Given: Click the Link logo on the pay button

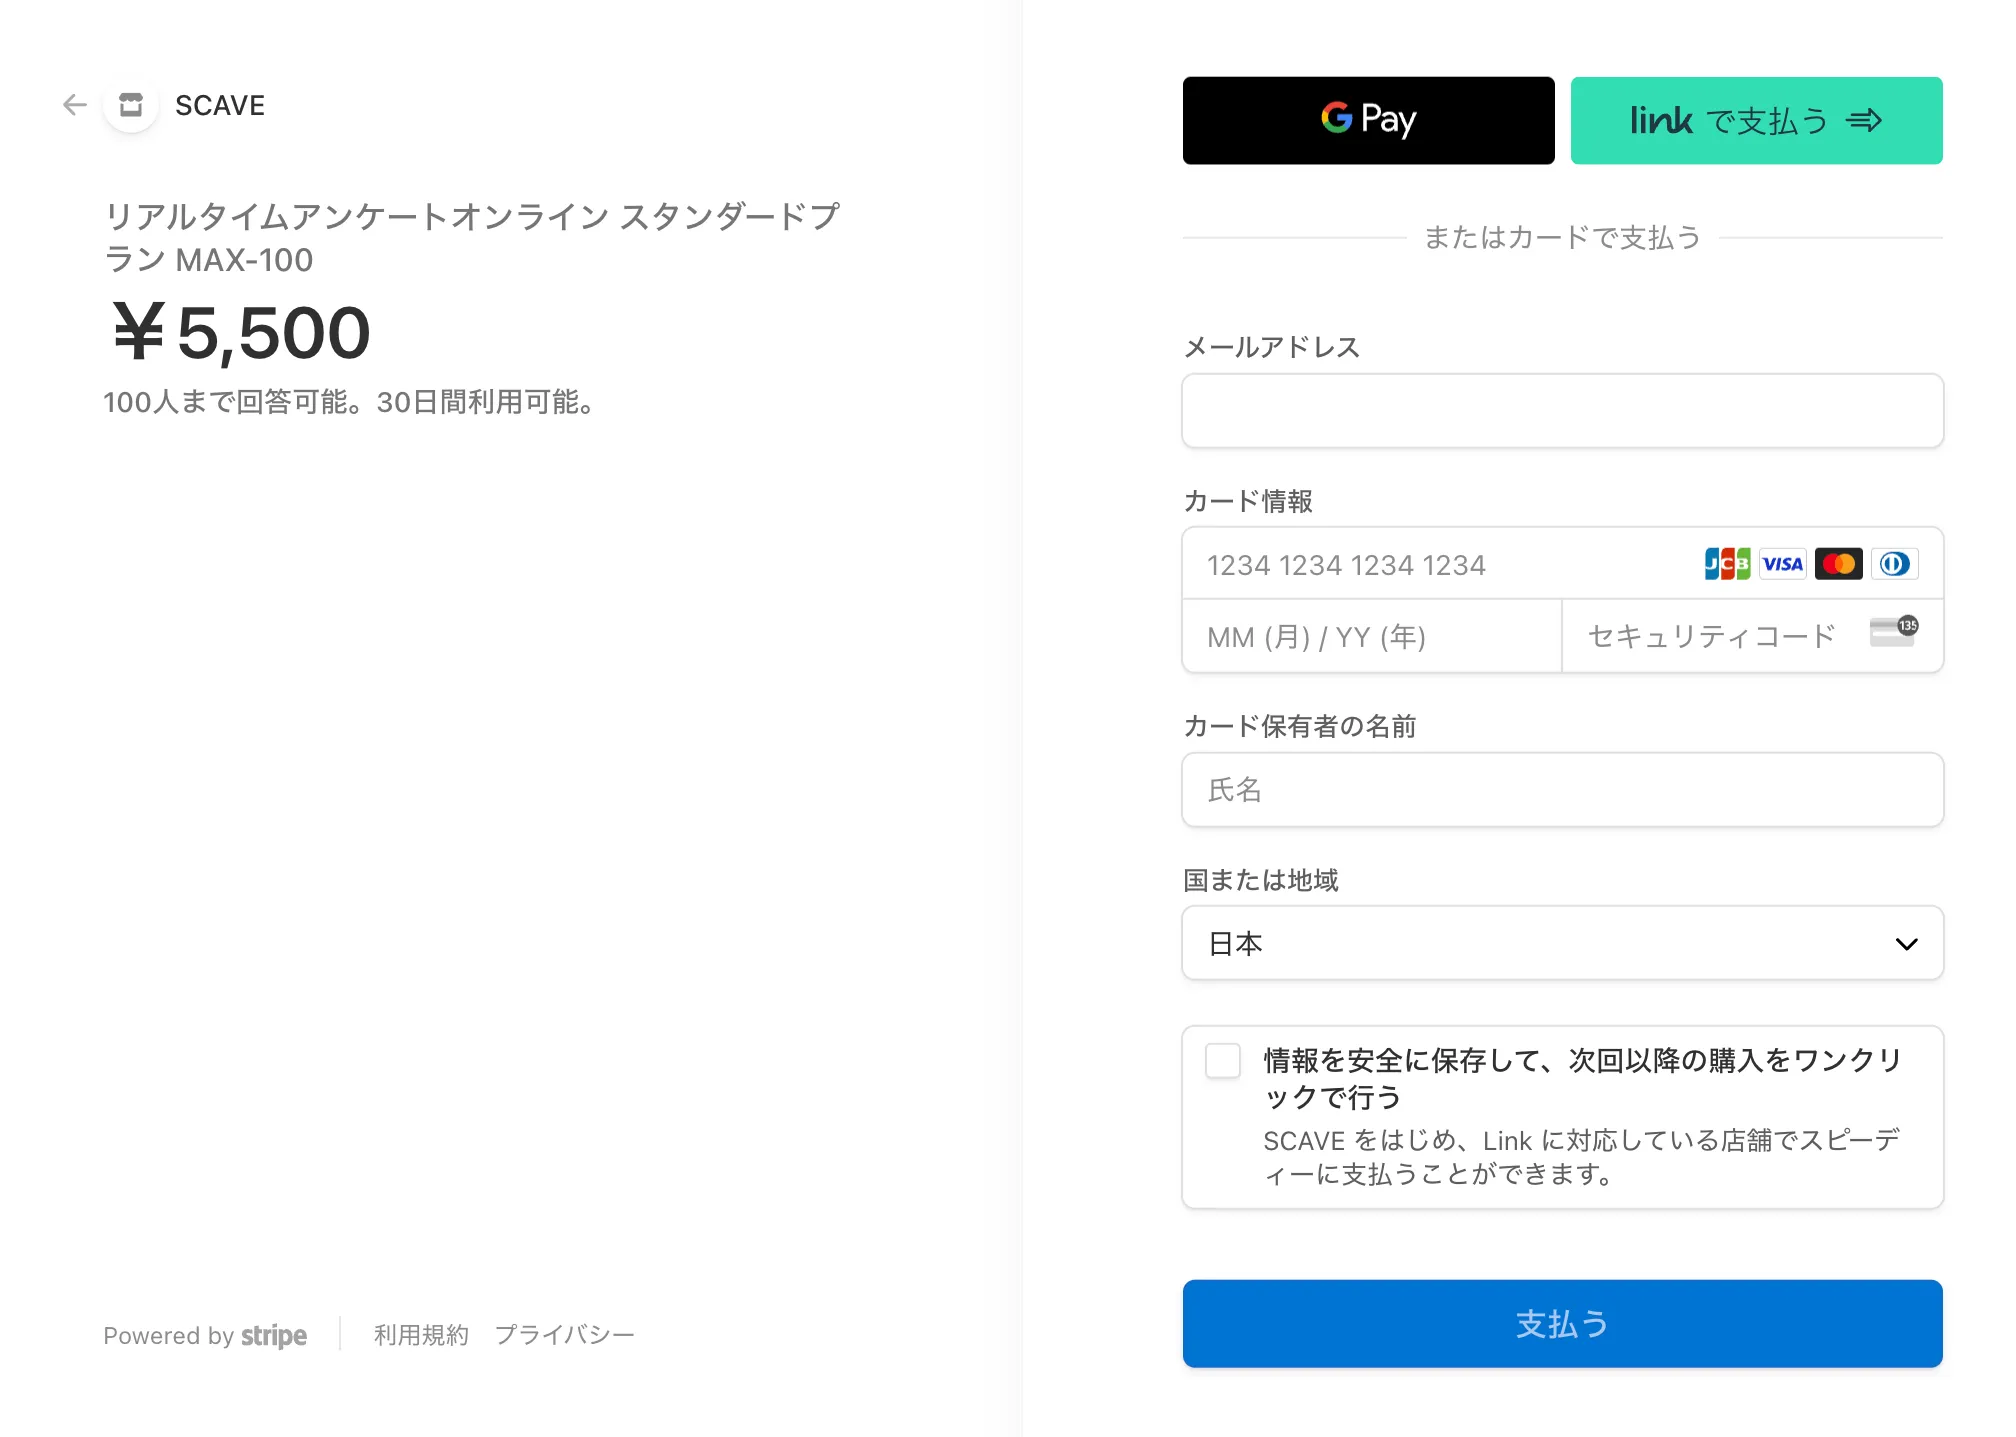Looking at the screenshot, I should tap(1660, 120).
